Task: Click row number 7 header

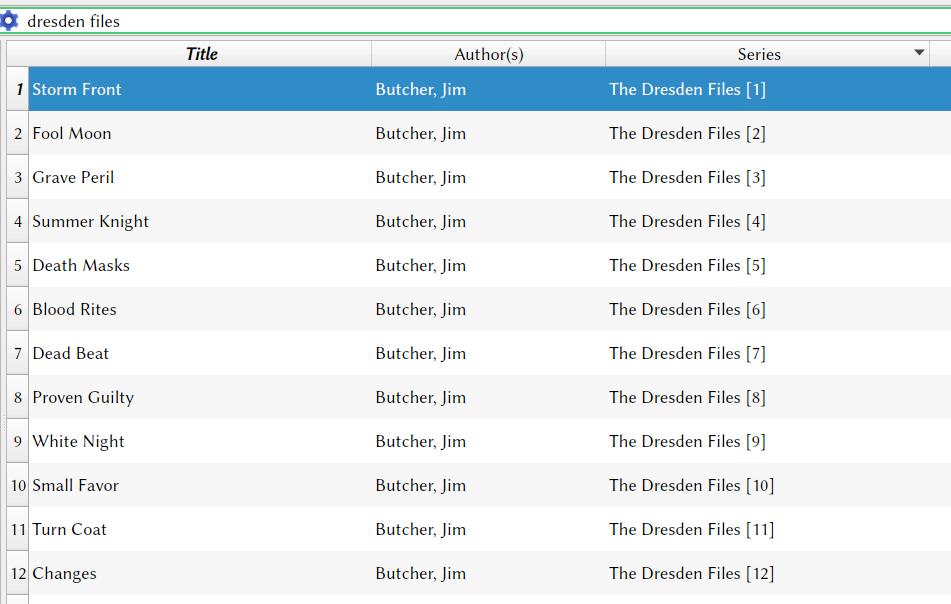Action: tap(18, 353)
